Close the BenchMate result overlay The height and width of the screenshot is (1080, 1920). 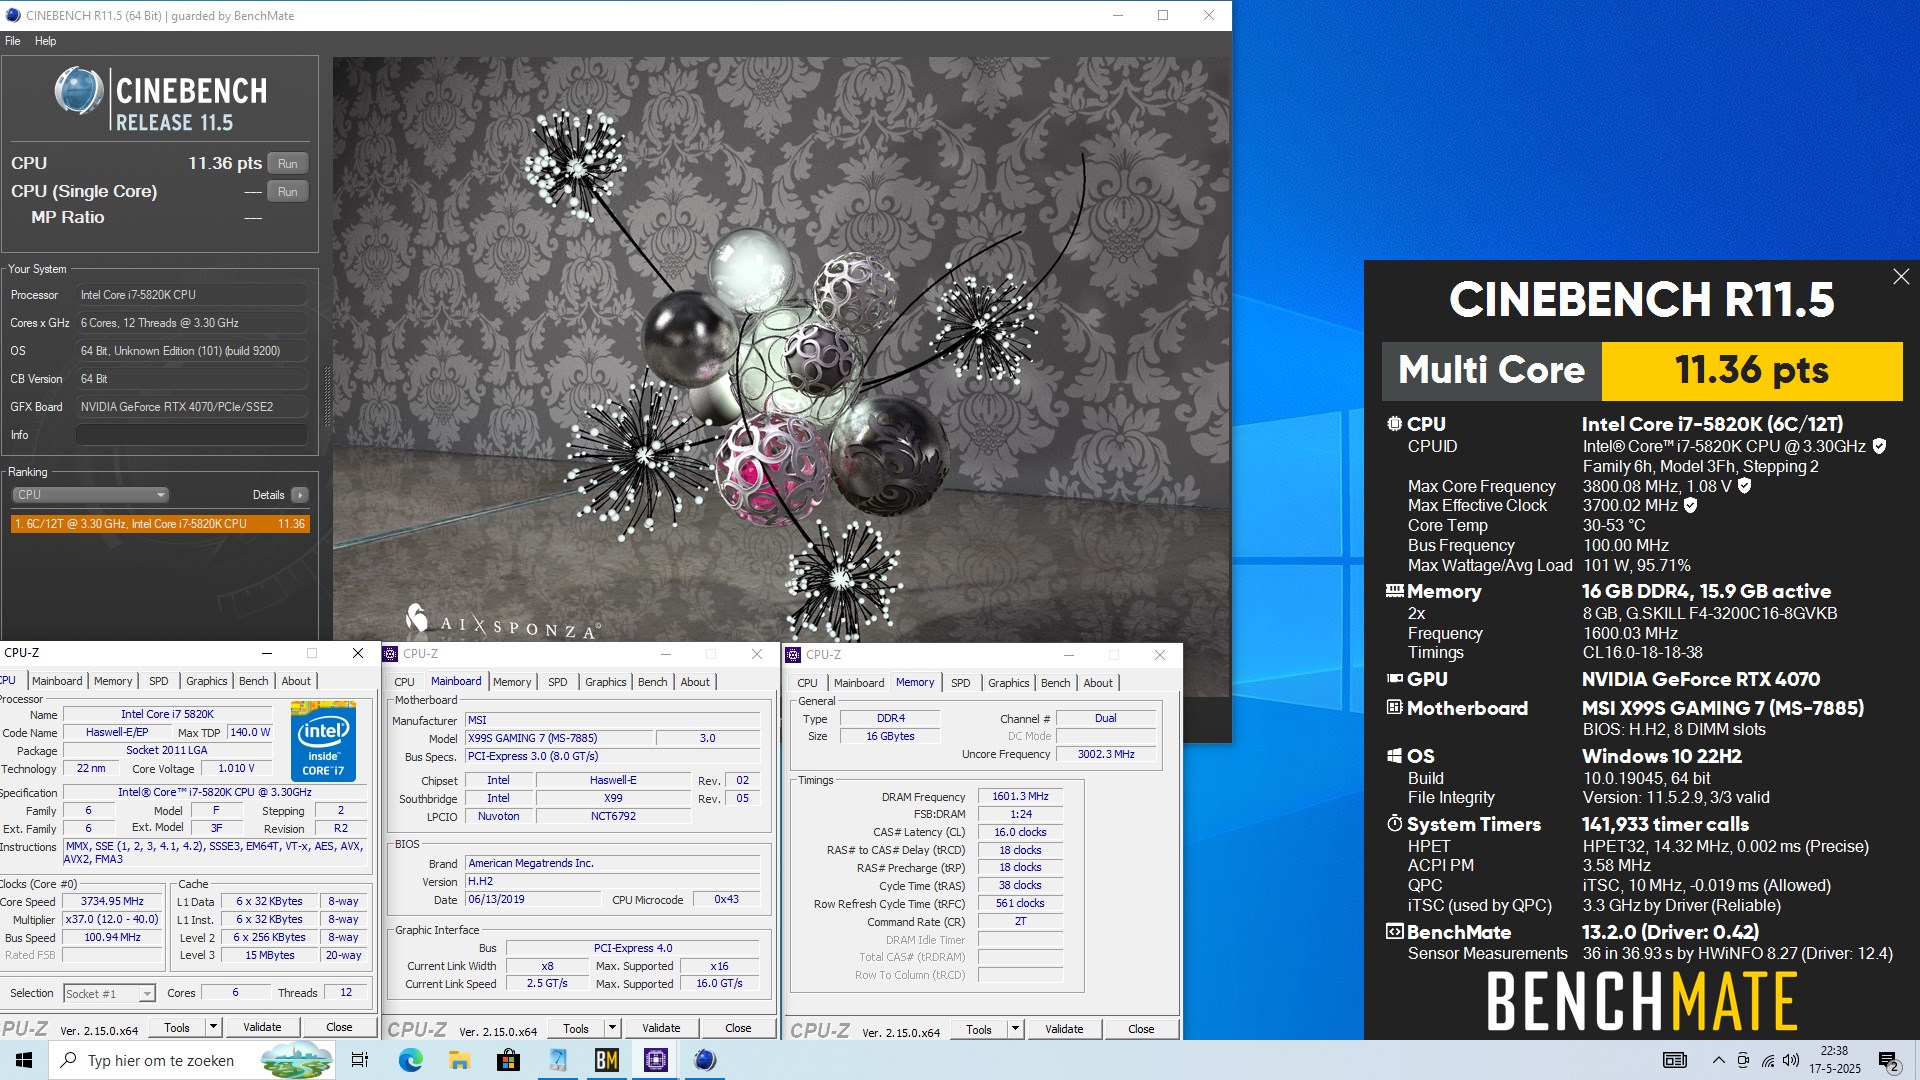1901,277
